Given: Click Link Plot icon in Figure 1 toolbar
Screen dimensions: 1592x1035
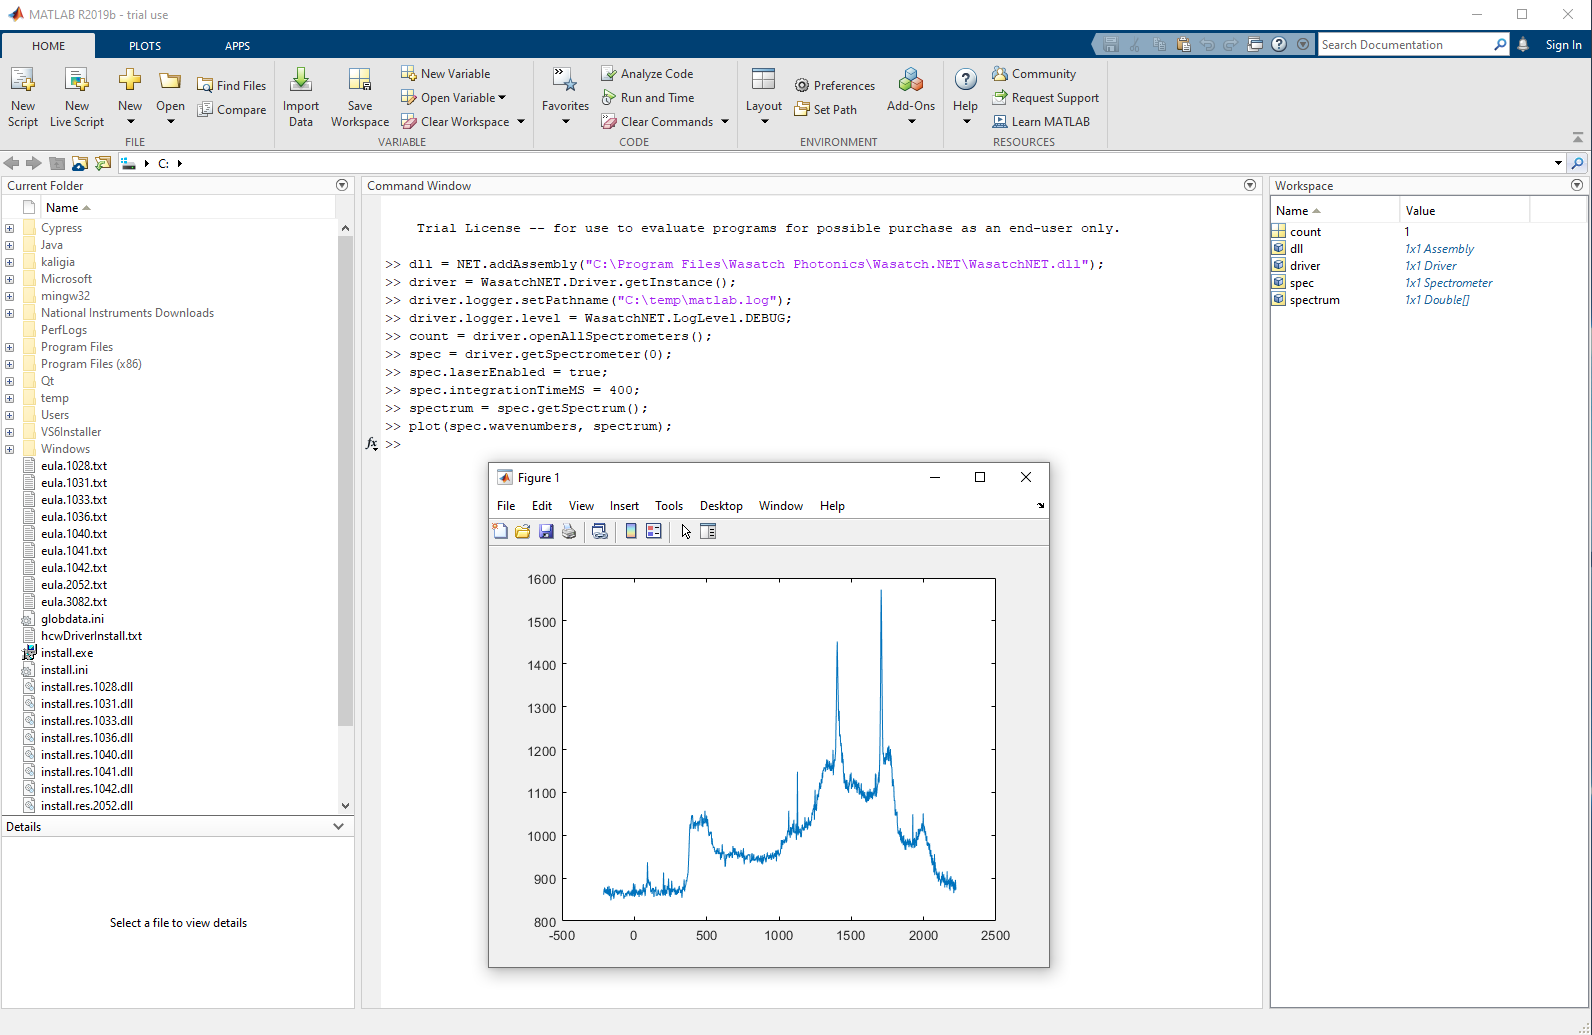Looking at the screenshot, I should coord(600,531).
